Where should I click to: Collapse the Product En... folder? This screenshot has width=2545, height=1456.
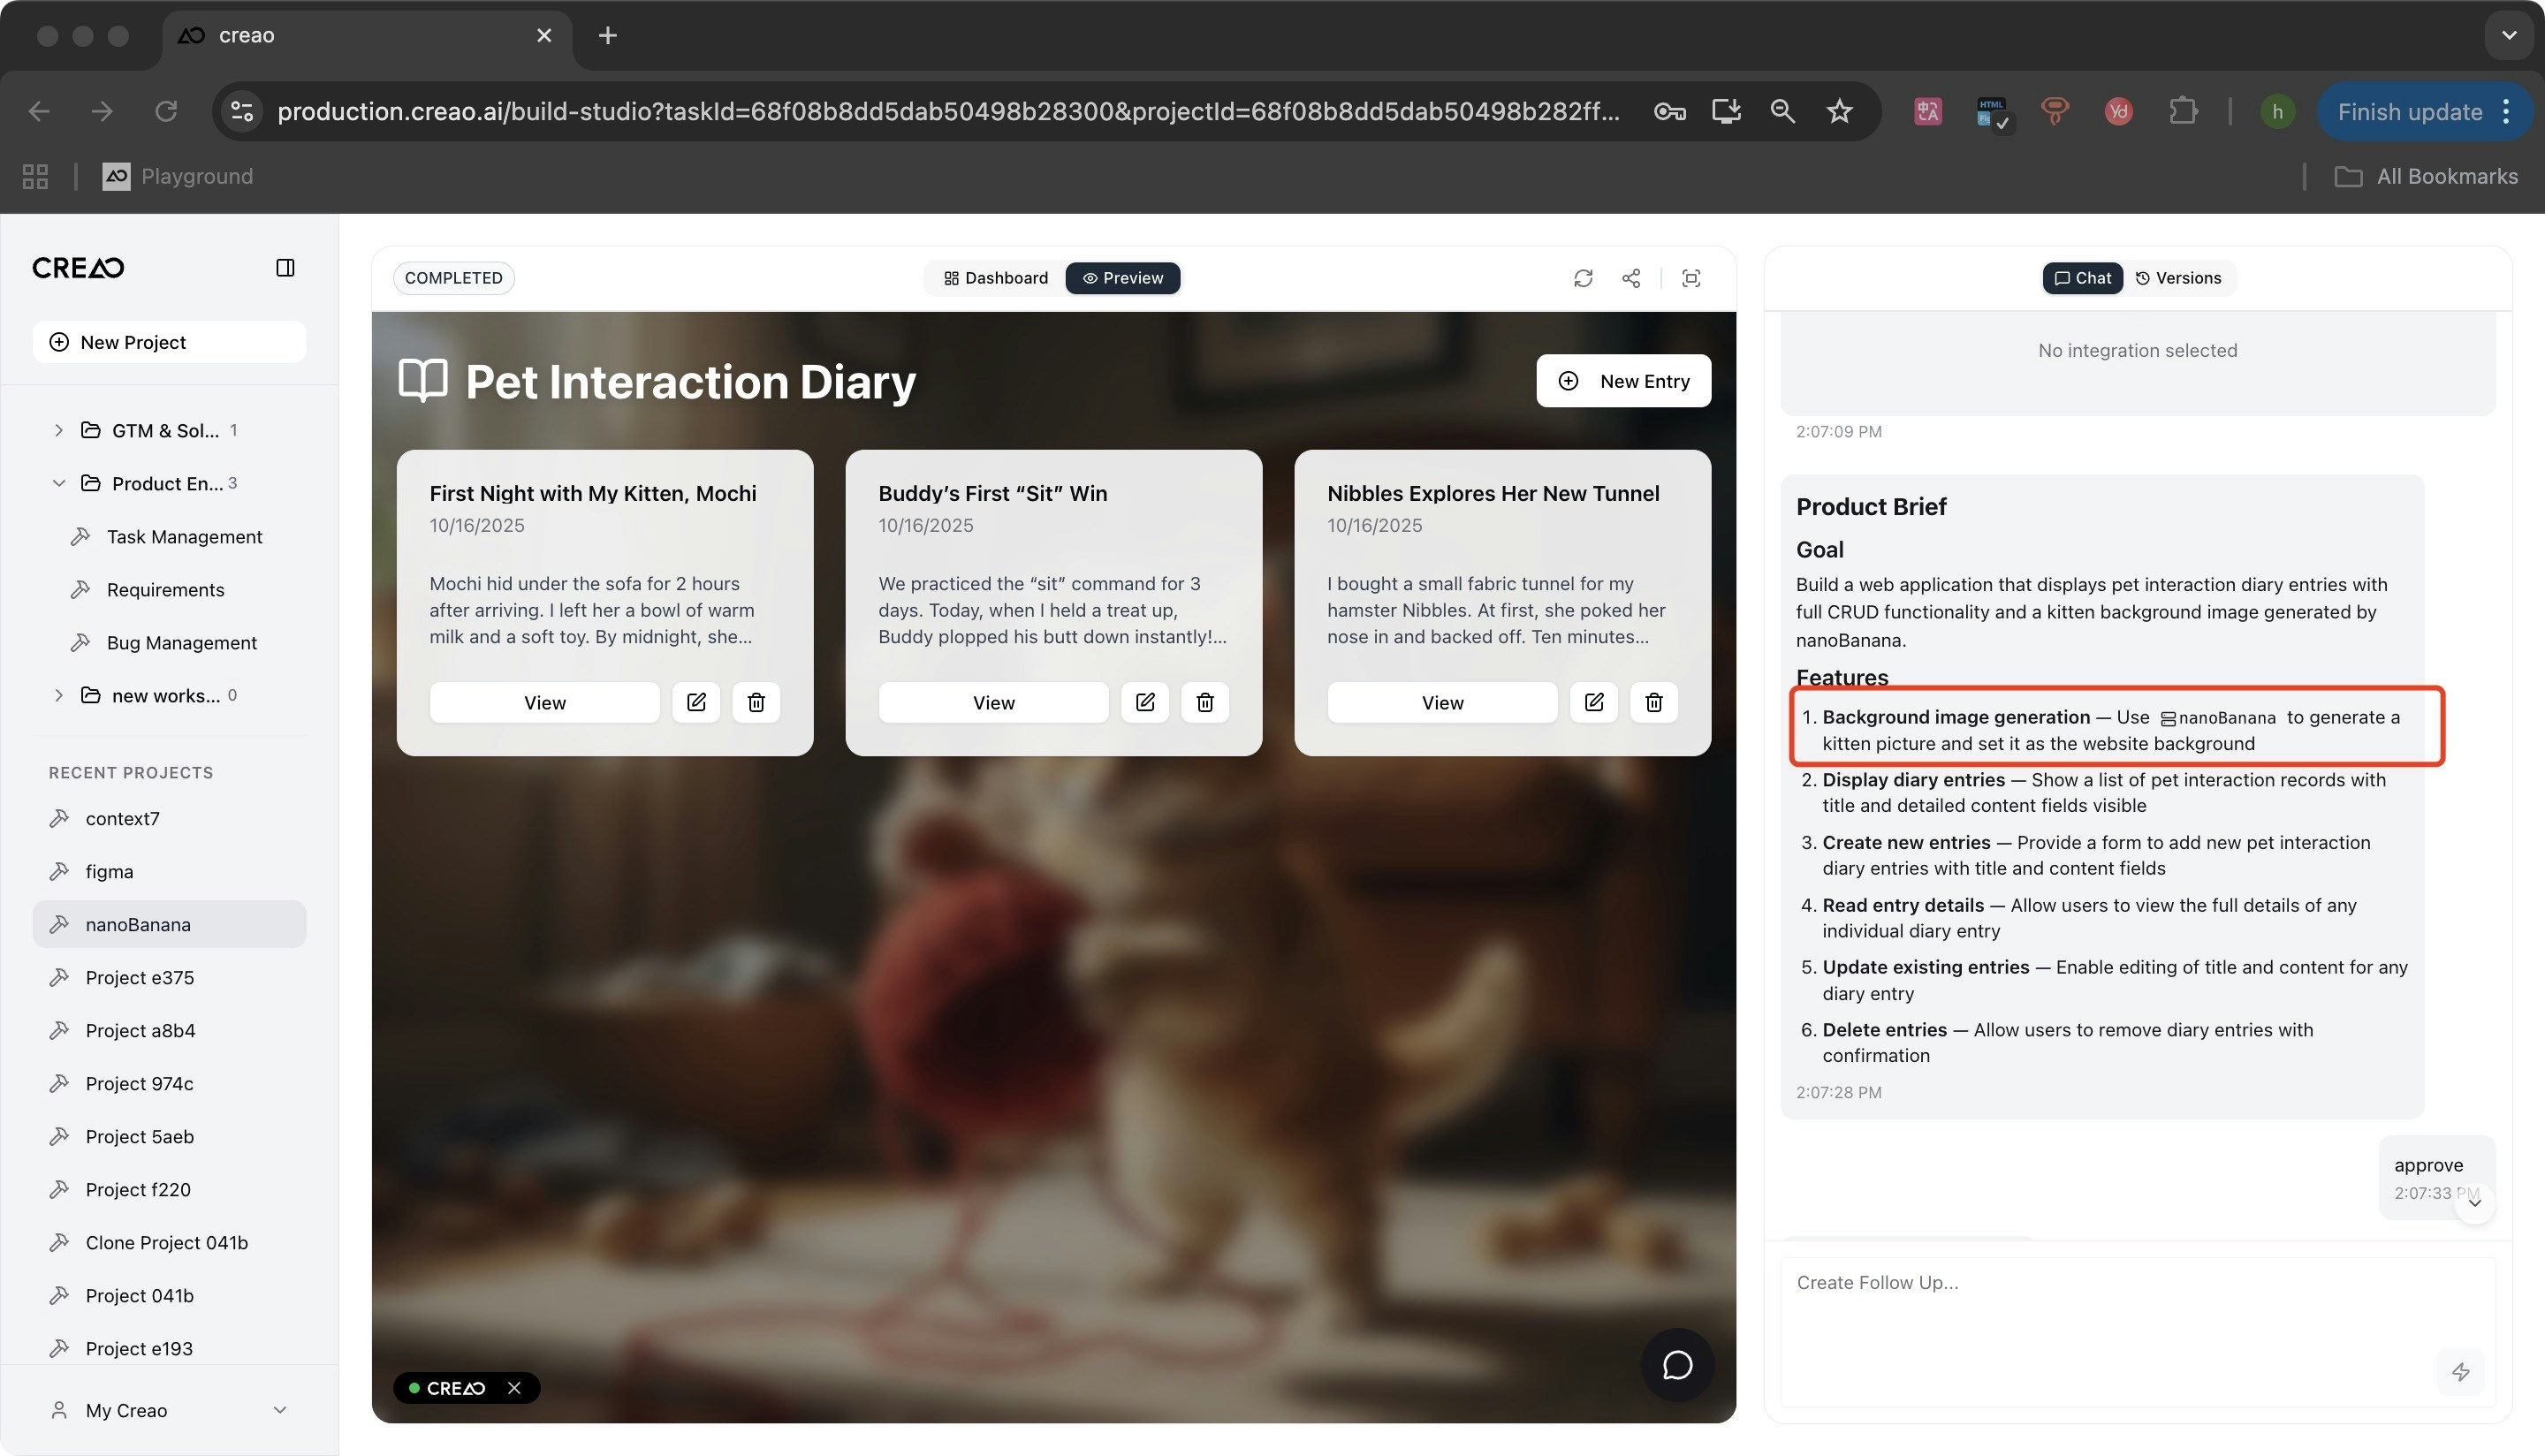pos(58,483)
